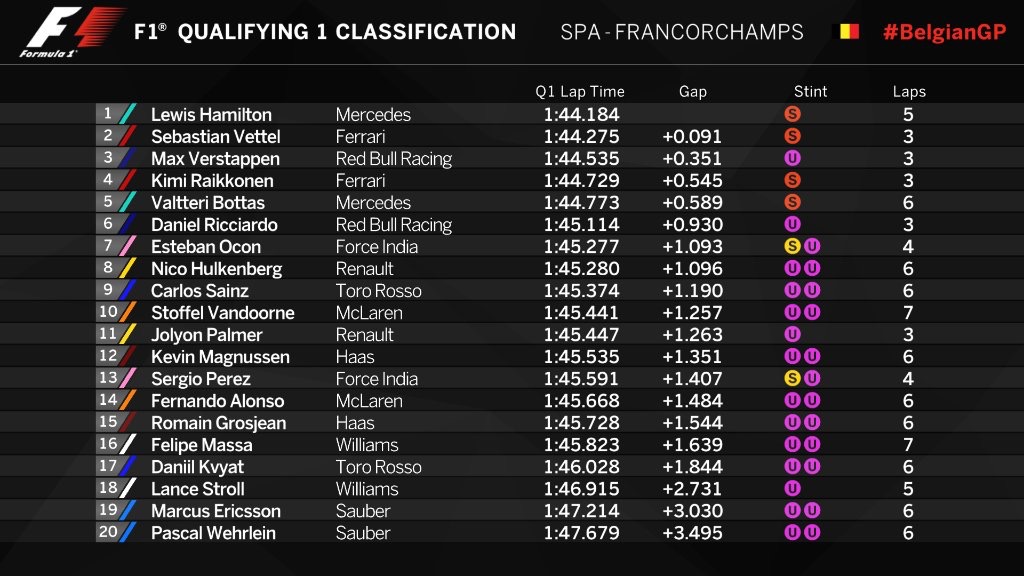This screenshot has height=576, width=1024.
Task: Click Lewis Hamilton's red supersoft tyre icon
Action: click(792, 114)
